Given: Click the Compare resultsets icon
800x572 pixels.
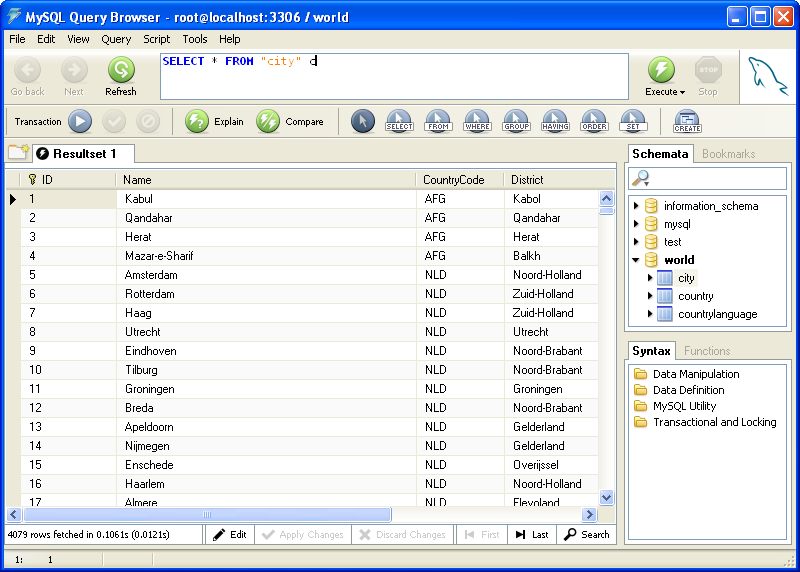Looking at the screenshot, I should [268, 122].
